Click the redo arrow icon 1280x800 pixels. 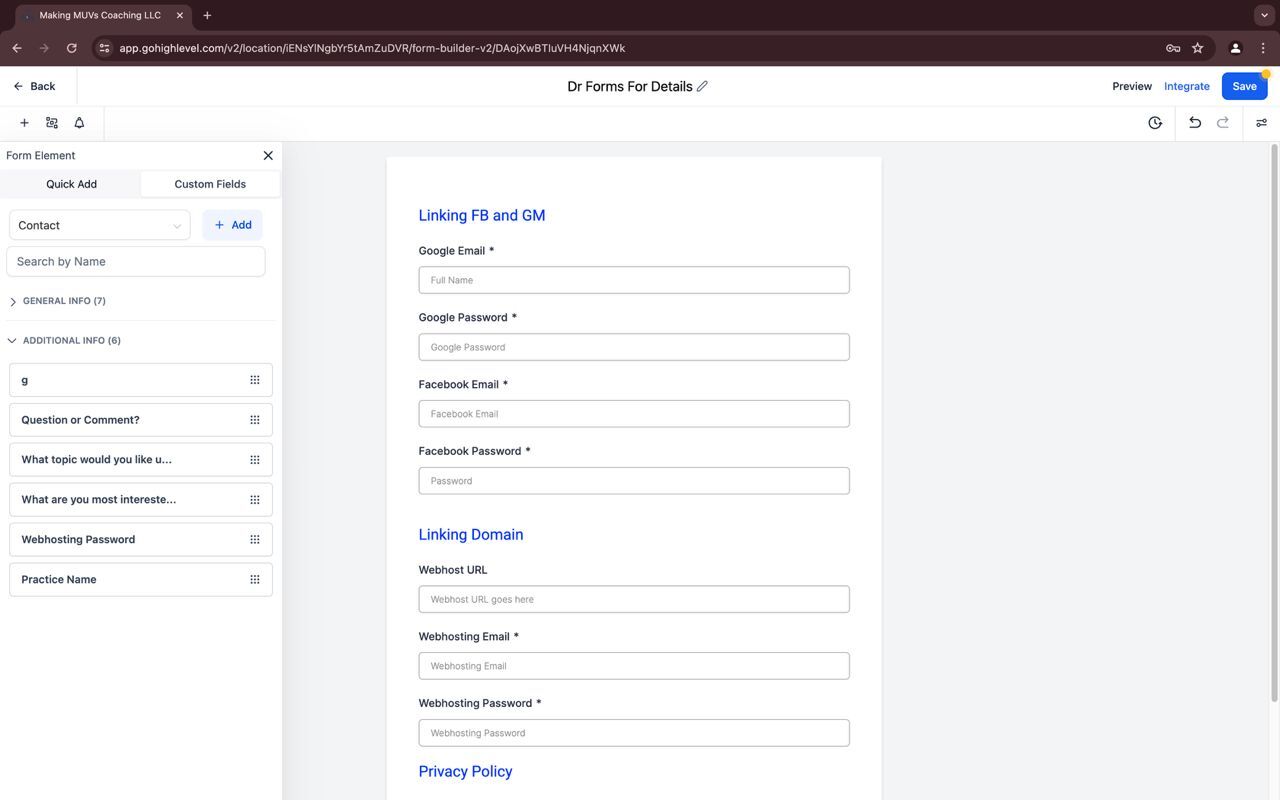point(1223,123)
